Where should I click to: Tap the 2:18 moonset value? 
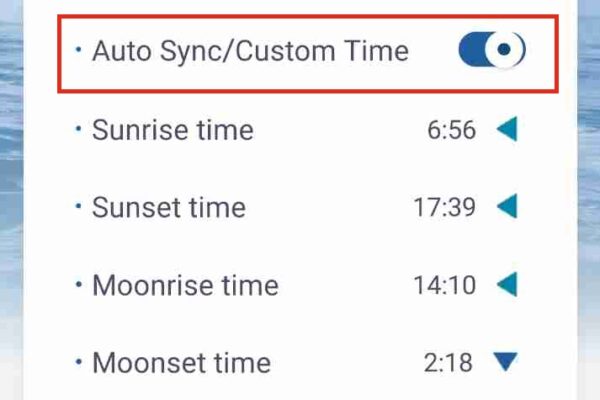coord(448,362)
